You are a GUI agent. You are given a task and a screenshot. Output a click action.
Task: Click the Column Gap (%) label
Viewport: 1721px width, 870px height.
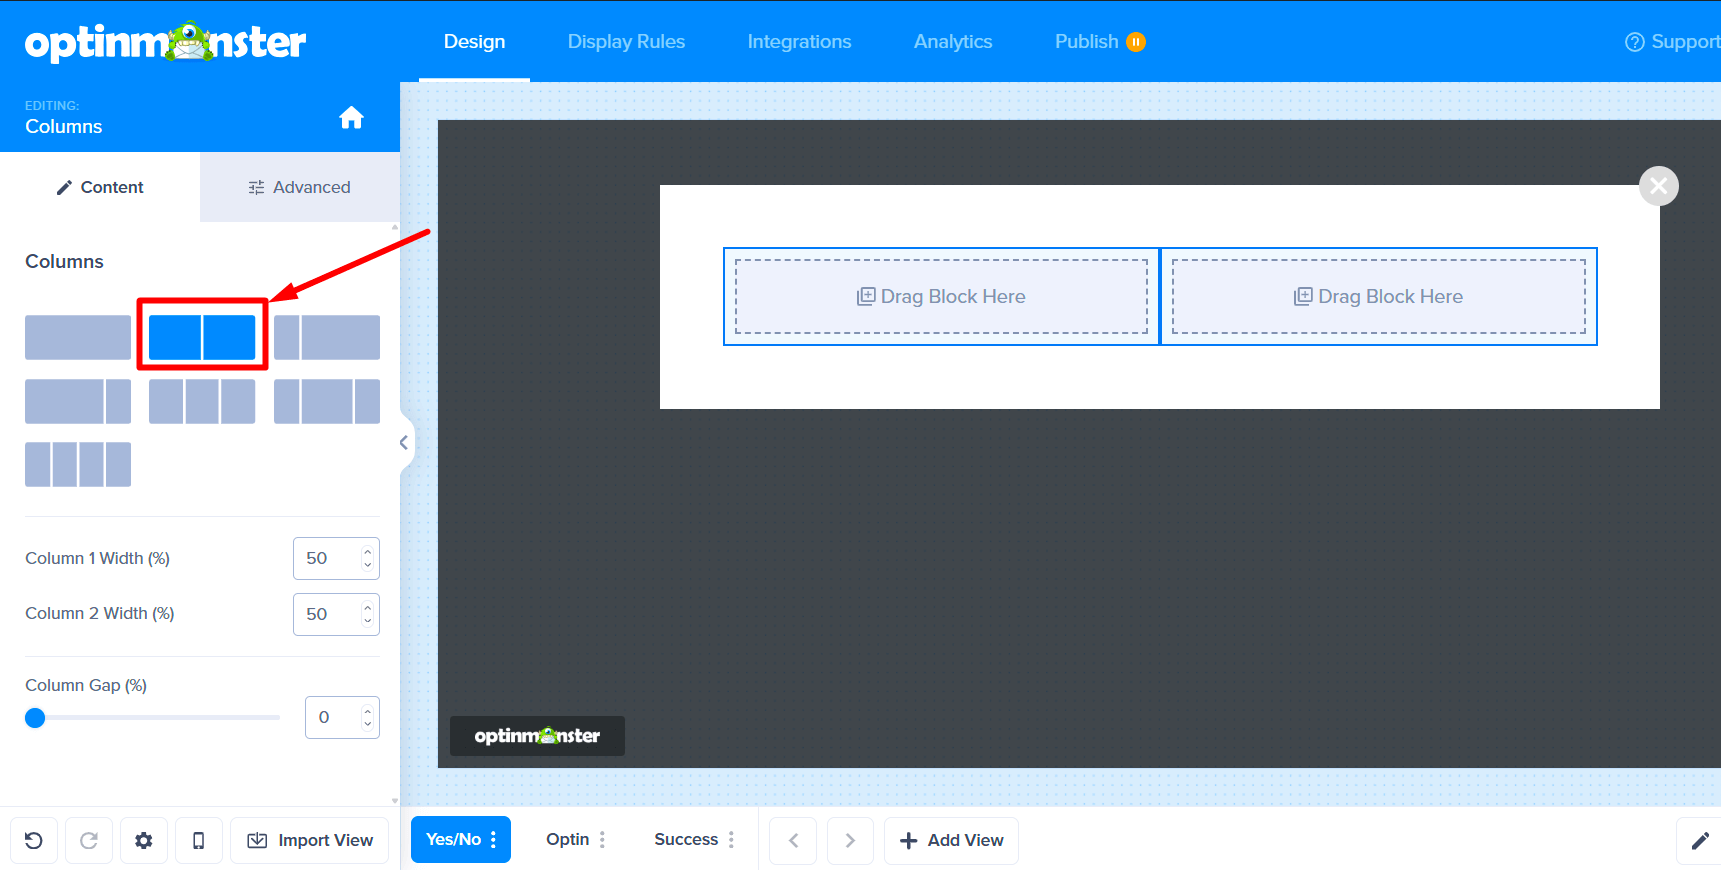[x=86, y=685]
